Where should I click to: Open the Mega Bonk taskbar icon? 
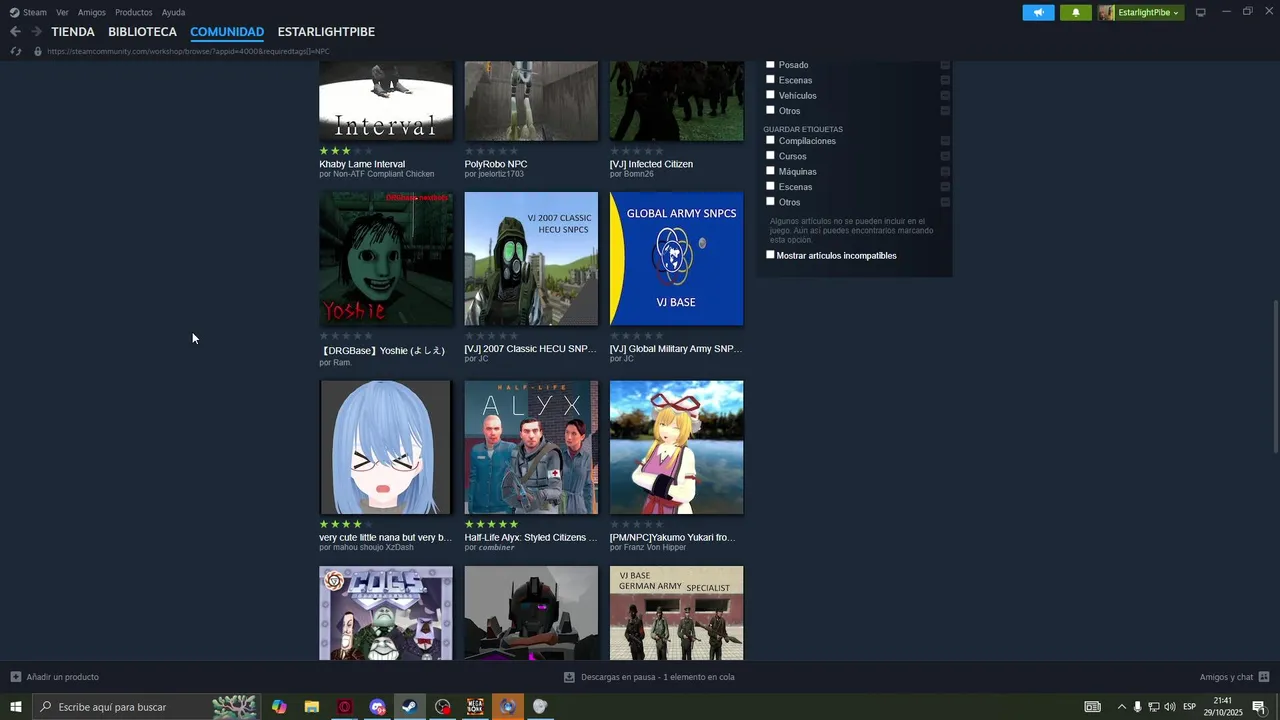coord(475,707)
